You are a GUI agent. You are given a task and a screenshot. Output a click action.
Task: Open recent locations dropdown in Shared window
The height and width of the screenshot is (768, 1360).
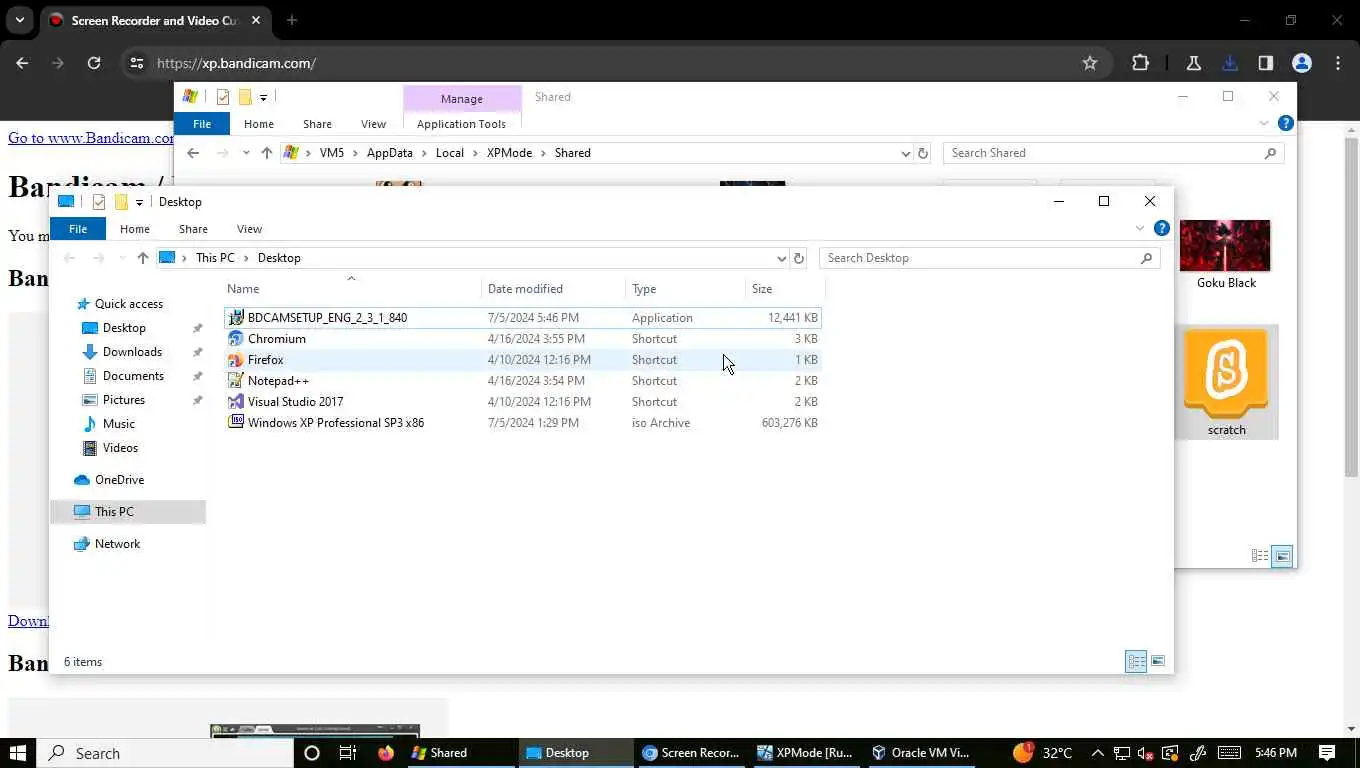click(x=246, y=153)
